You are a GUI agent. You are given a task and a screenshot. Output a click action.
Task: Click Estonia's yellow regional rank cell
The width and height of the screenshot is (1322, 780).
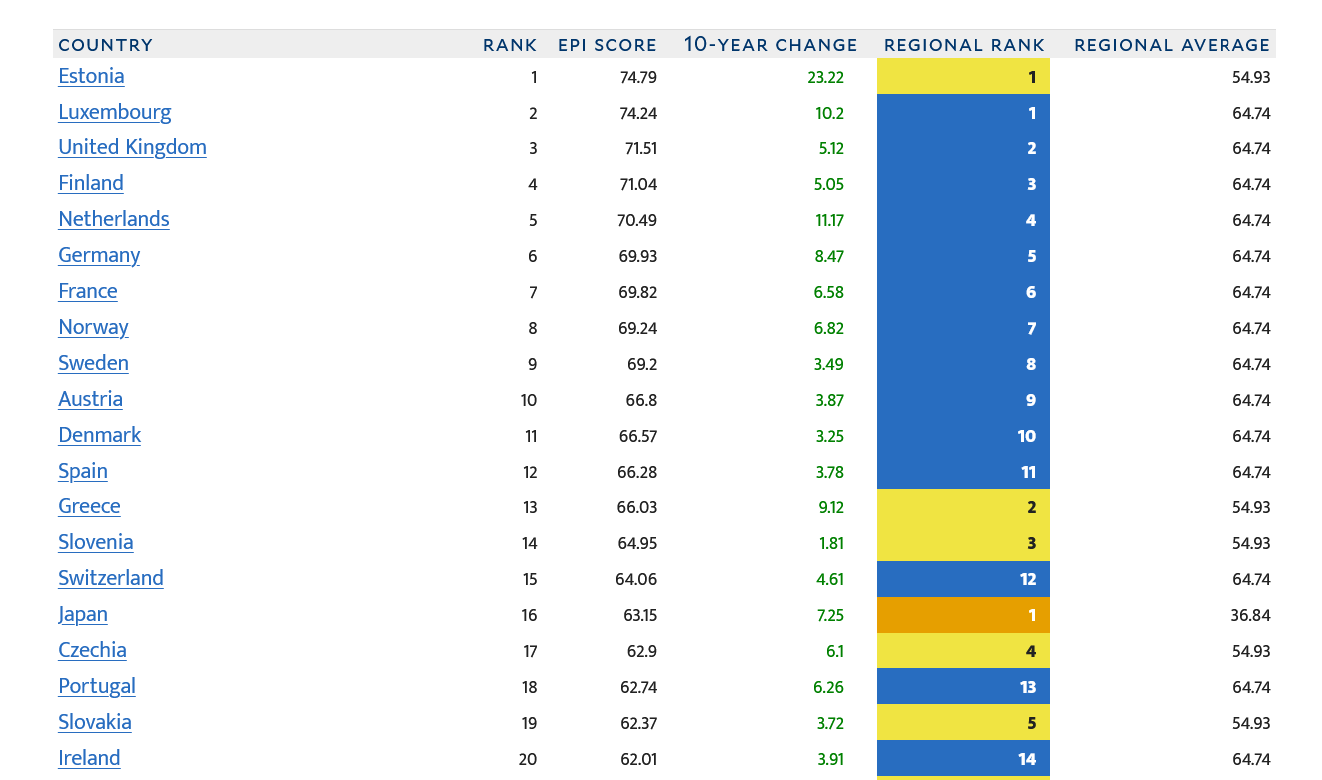963,77
